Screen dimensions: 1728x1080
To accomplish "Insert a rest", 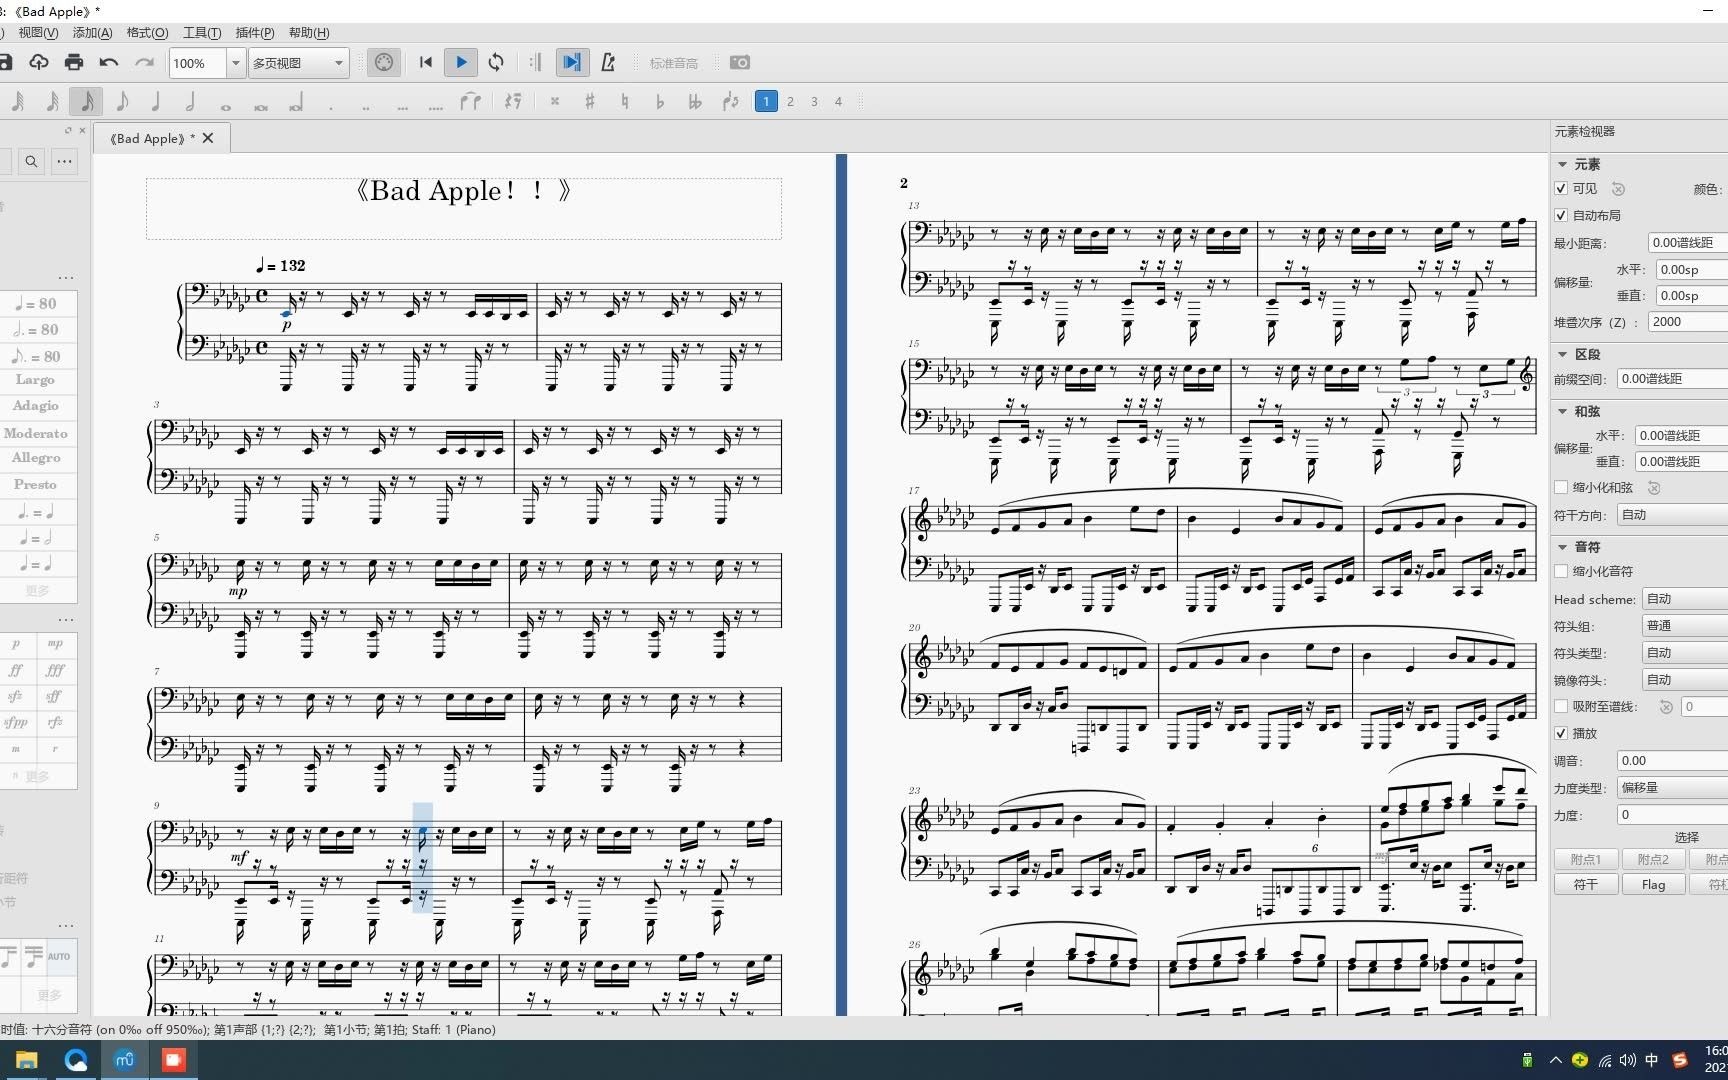I will 513,101.
